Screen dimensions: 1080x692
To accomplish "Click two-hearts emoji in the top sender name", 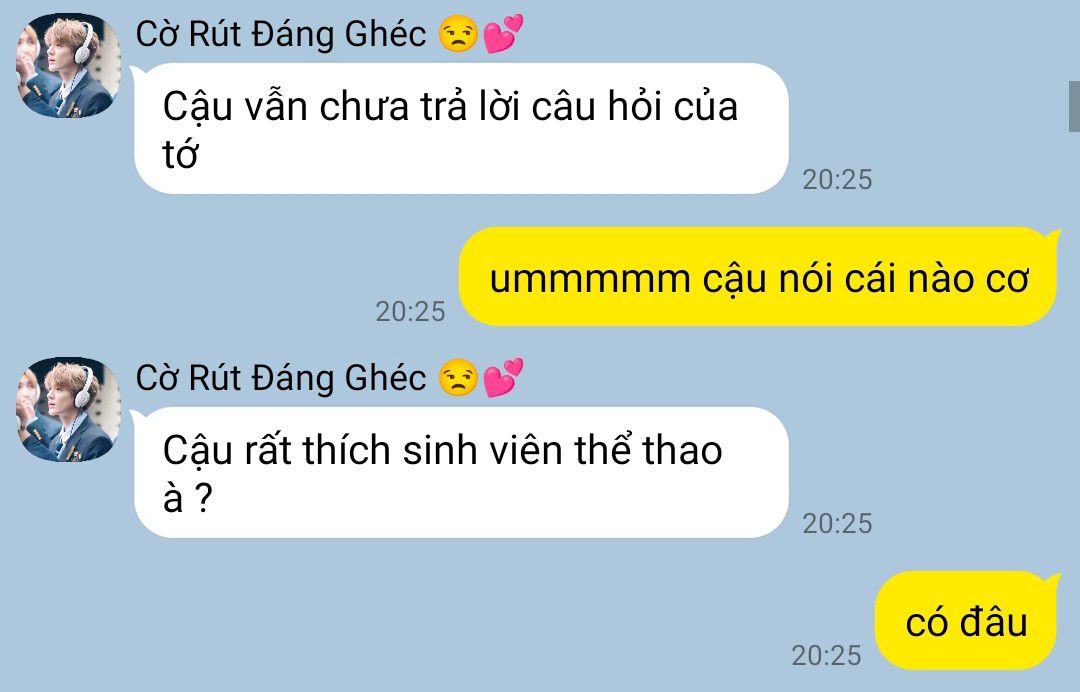I will [x=503, y=34].
